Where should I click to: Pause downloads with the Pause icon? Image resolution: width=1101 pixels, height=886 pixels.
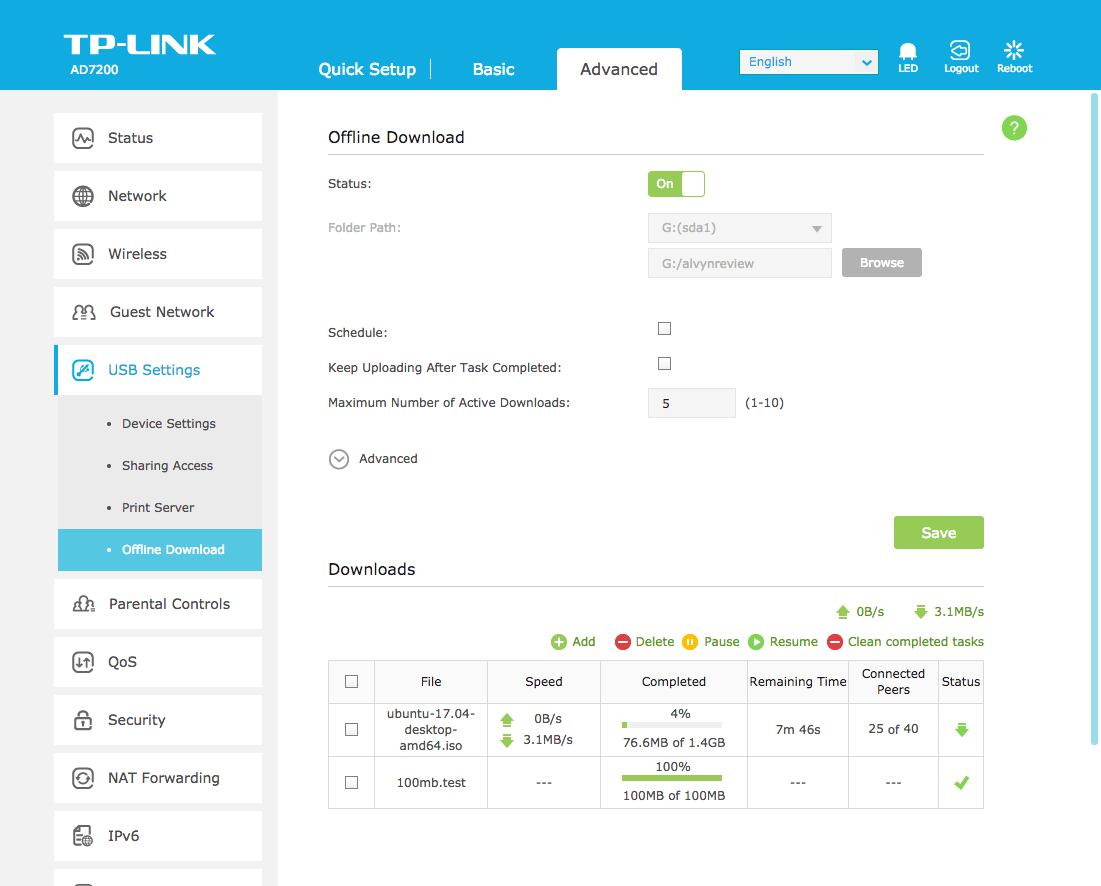690,642
